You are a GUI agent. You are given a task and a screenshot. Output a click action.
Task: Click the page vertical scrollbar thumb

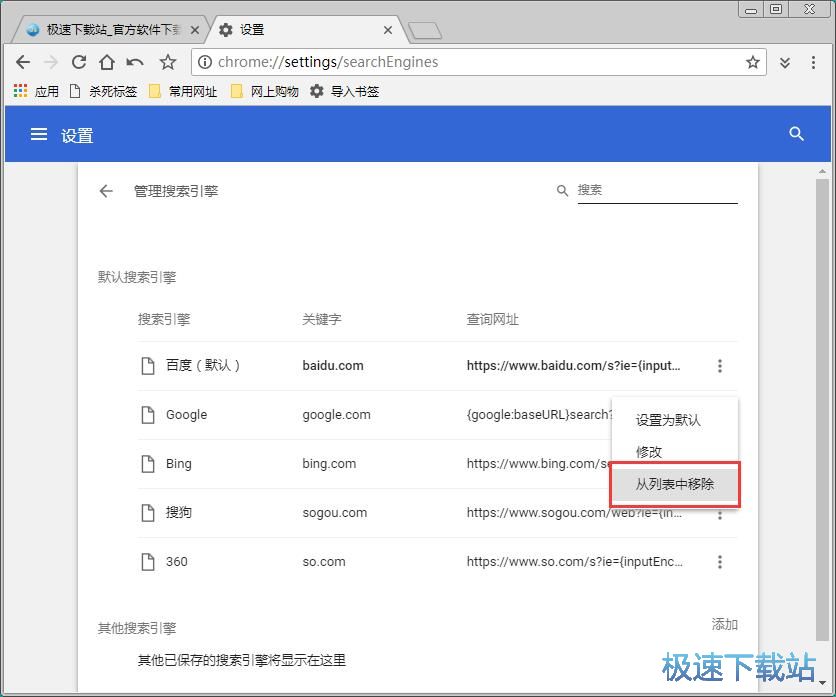[x=822, y=410]
